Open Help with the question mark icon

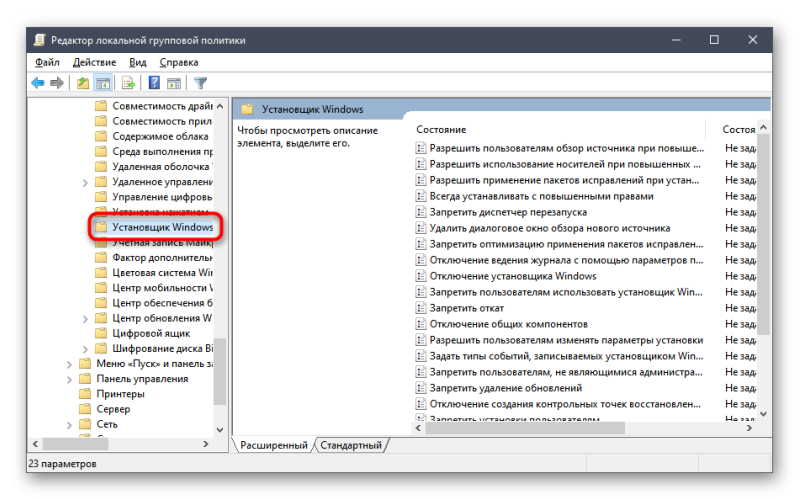coord(154,83)
